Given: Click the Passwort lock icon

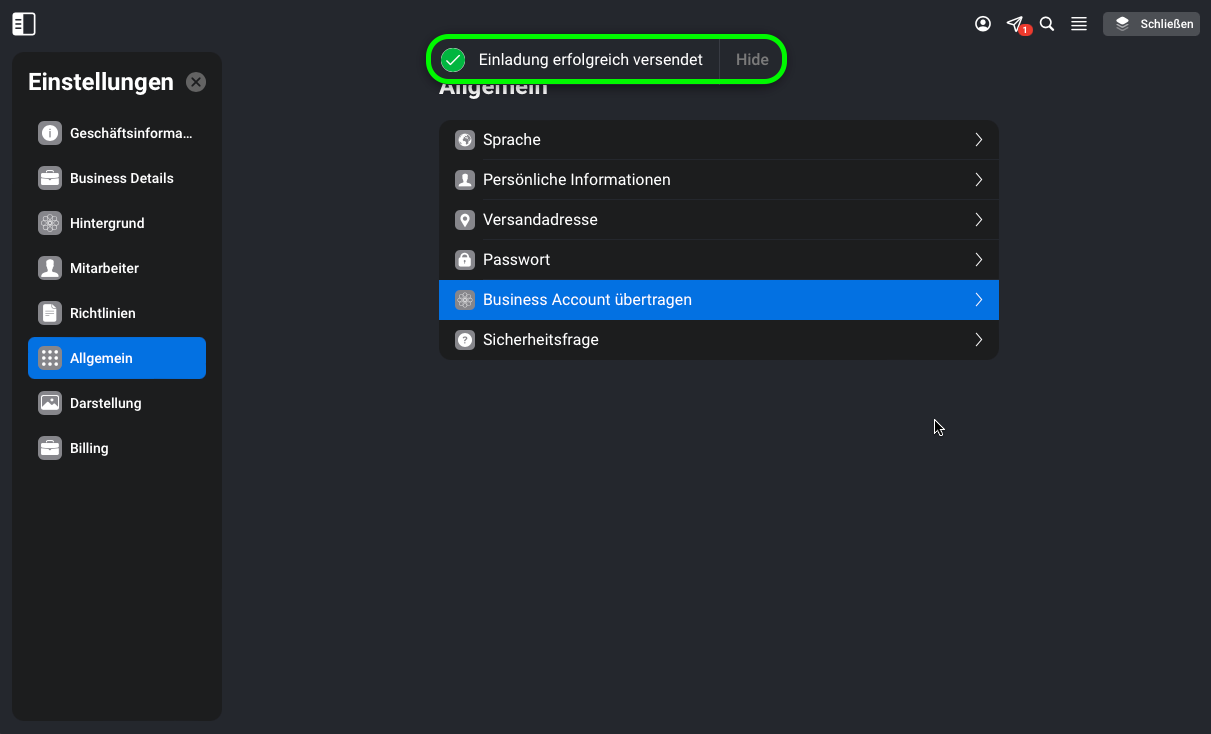Looking at the screenshot, I should [464, 260].
